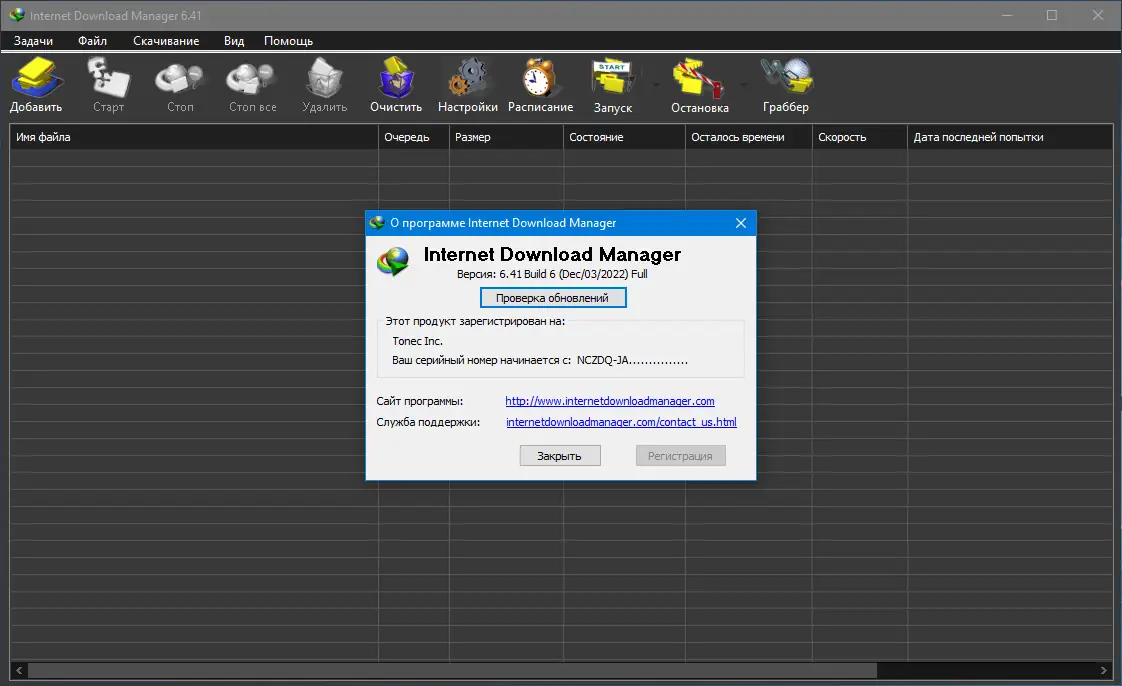
Task: Click the Очистить completed downloads icon
Action: click(395, 83)
